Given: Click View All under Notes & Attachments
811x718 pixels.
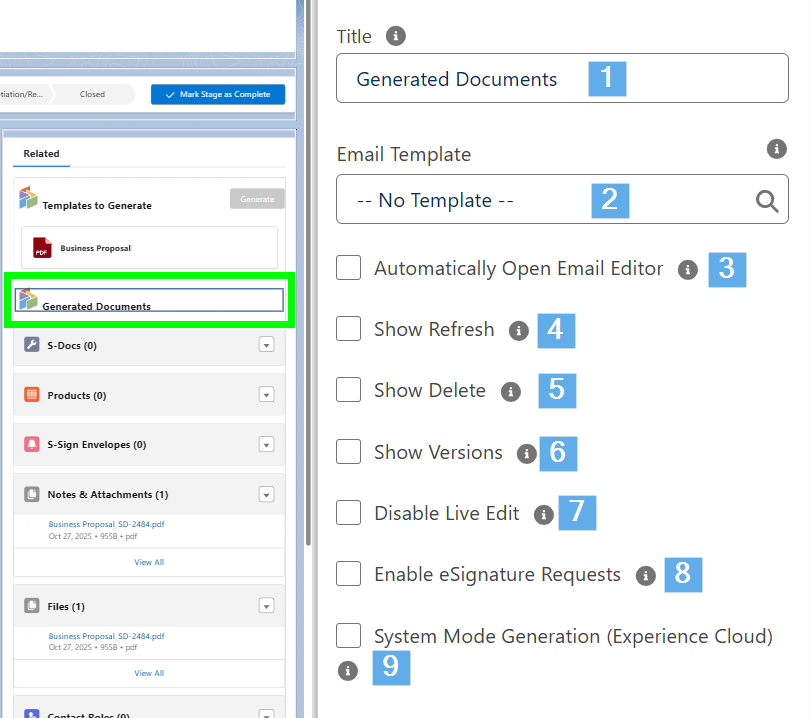Looking at the screenshot, I should coord(149,562).
